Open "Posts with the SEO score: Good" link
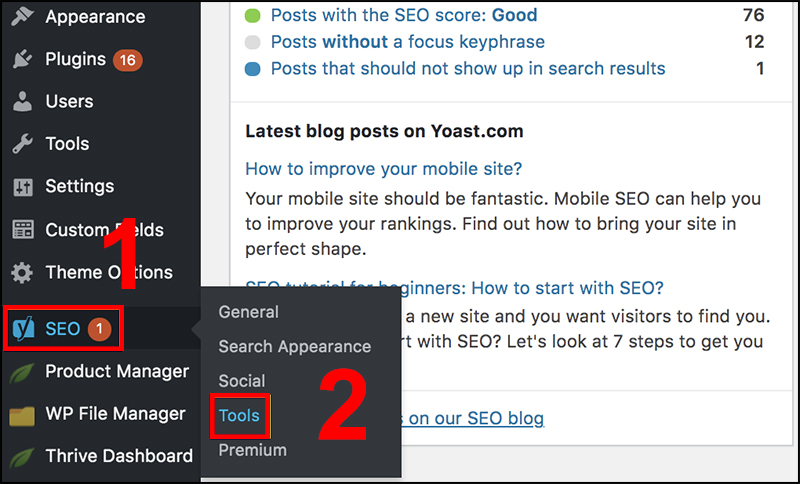This screenshot has height=484, width=800. (x=404, y=15)
